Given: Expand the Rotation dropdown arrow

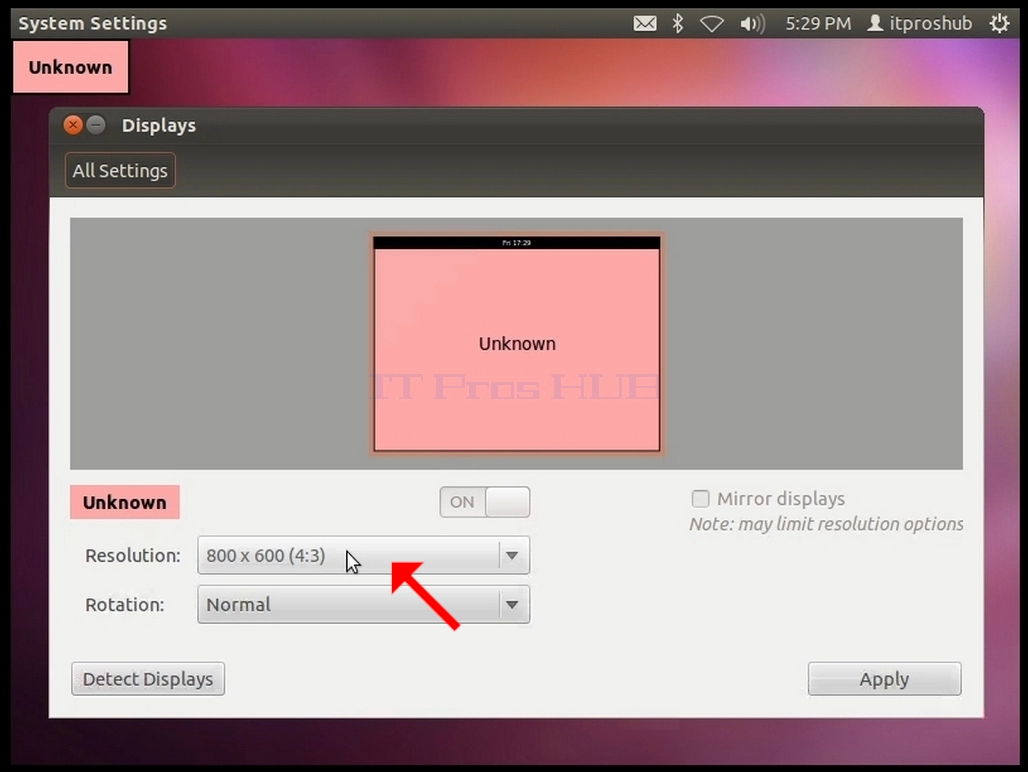Looking at the screenshot, I should point(512,604).
